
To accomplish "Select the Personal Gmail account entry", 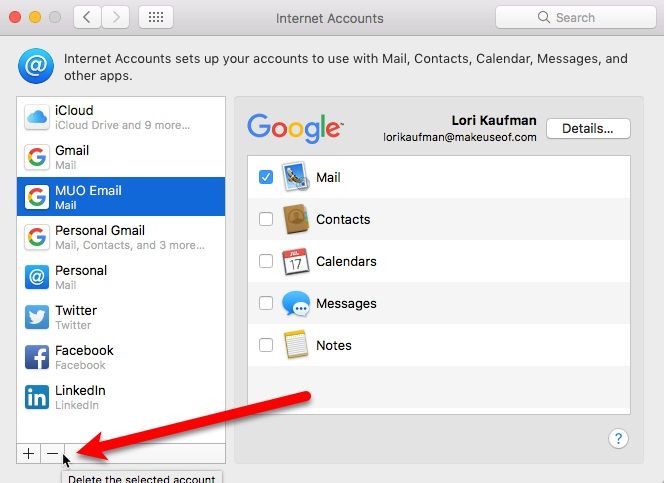I will pos(120,237).
